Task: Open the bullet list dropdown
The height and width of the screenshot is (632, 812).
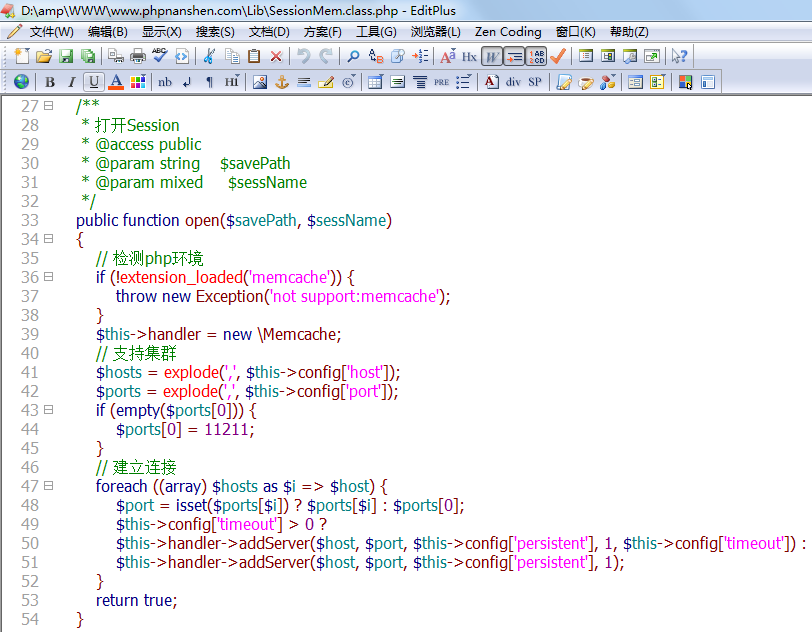Action: [x=463, y=82]
